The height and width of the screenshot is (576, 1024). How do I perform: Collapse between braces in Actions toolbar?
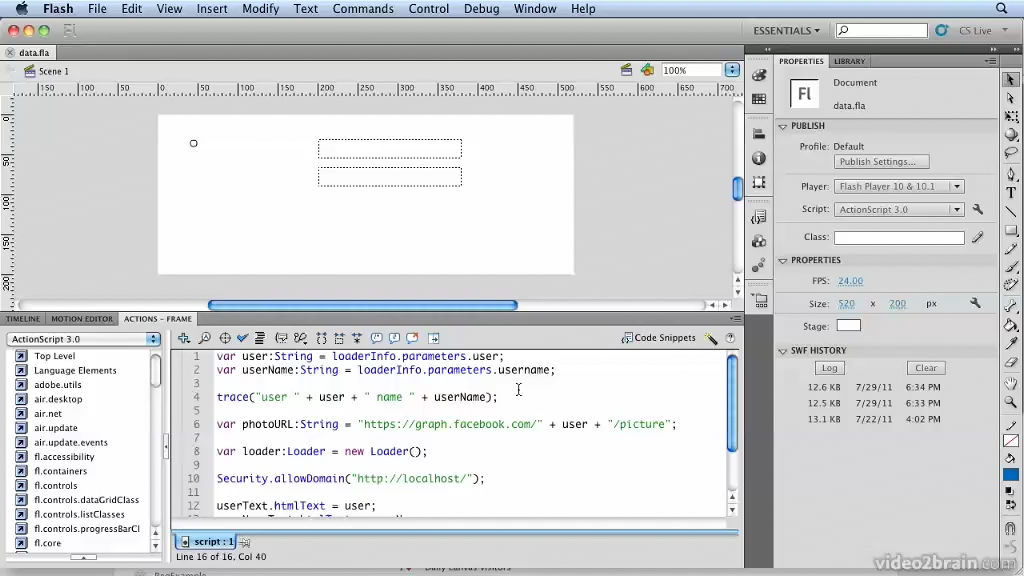click(x=321, y=338)
